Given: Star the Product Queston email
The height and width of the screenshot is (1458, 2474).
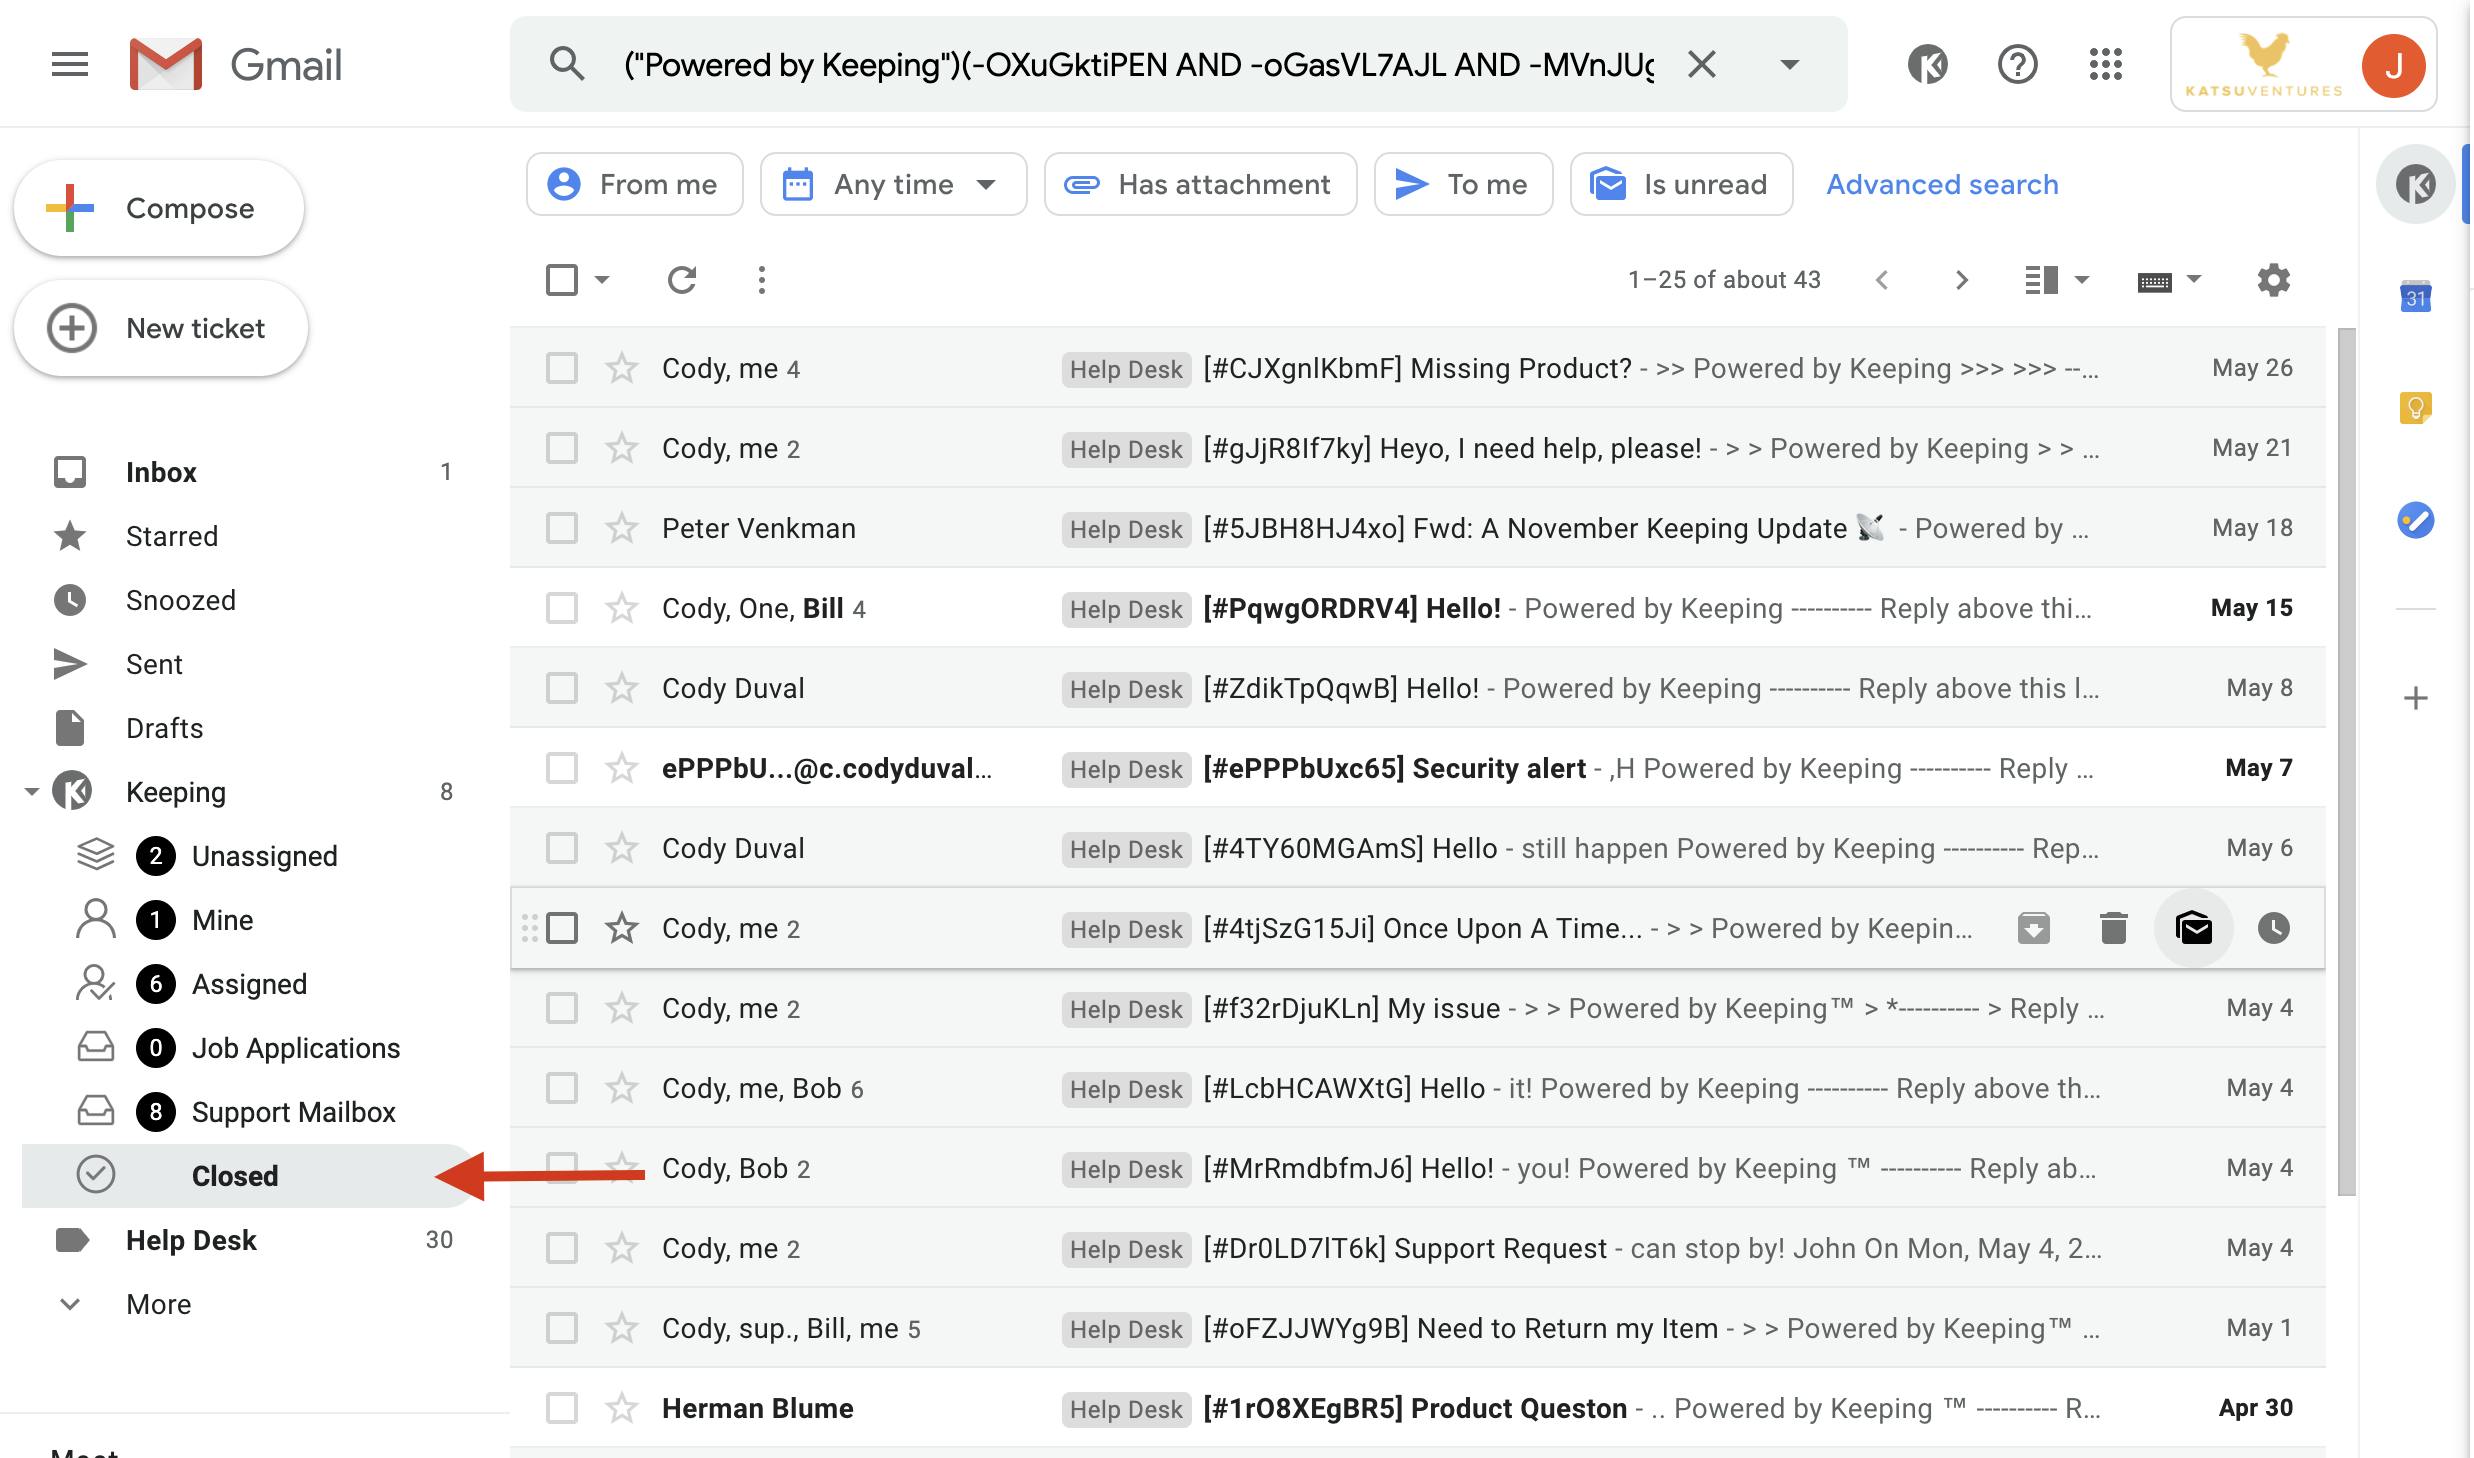Looking at the screenshot, I should coord(622,1408).
